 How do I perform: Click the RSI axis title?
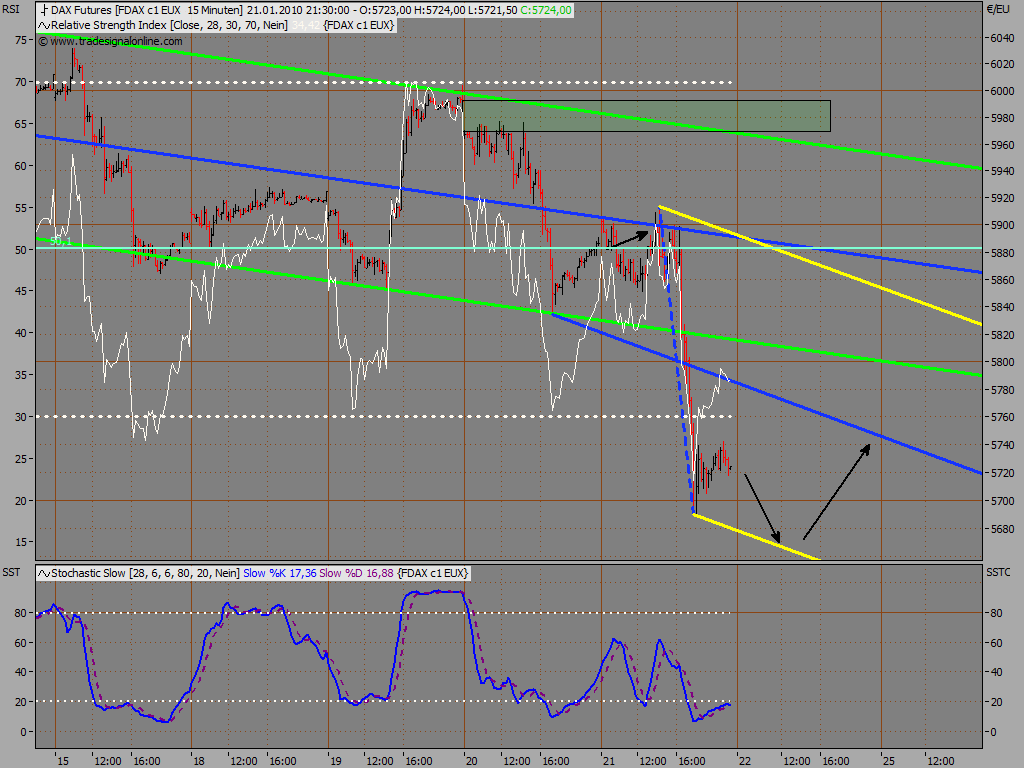pyautogui.click(x=10, y=9)
